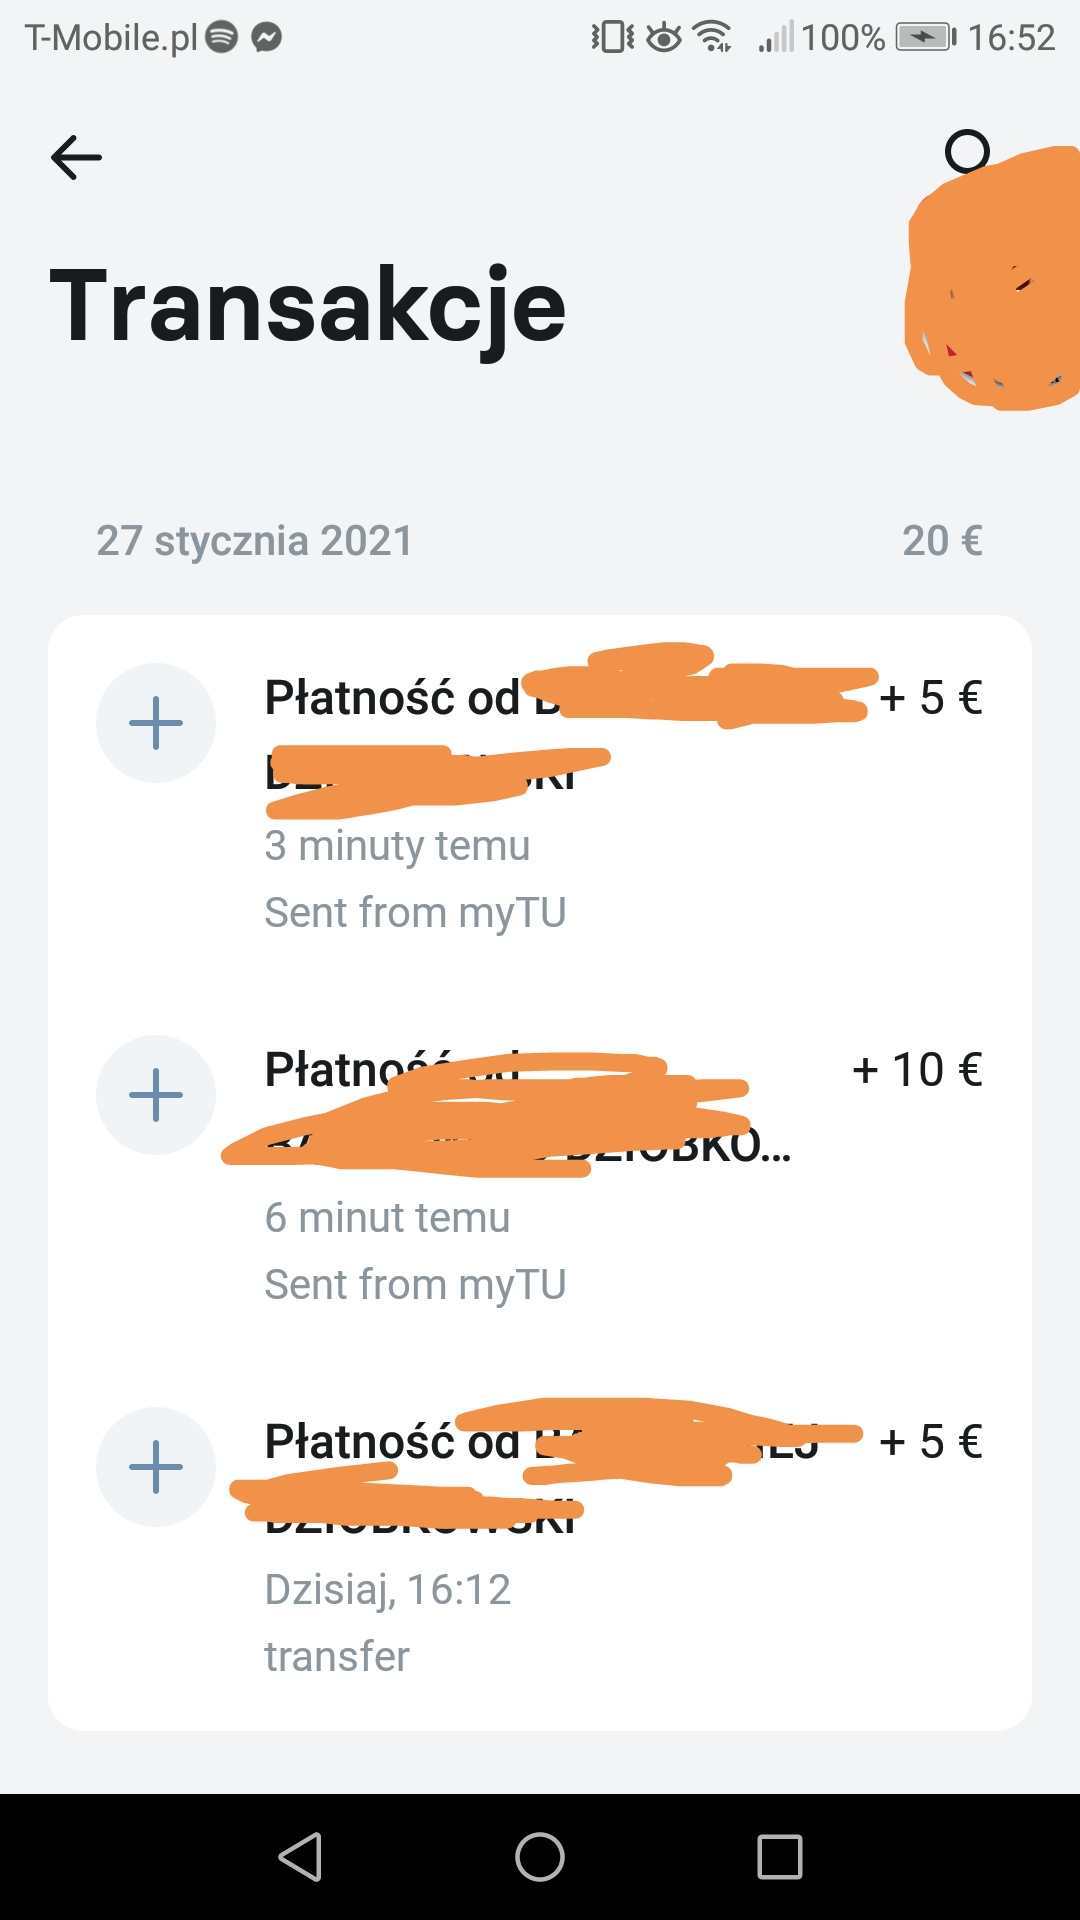The image size is (1080, 1920).
Task: Tap plus icon of 3 minuty temu payment
Action: click(156, 723)
